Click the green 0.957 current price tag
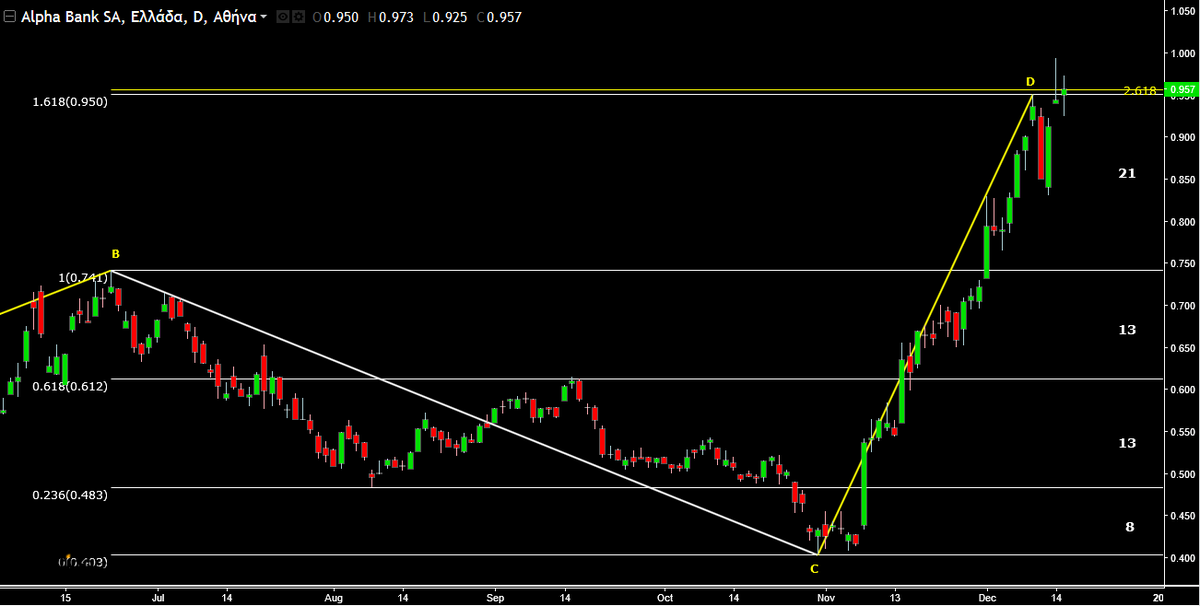This screenshot has width=1200, height=606. [x=1180, y=89]
